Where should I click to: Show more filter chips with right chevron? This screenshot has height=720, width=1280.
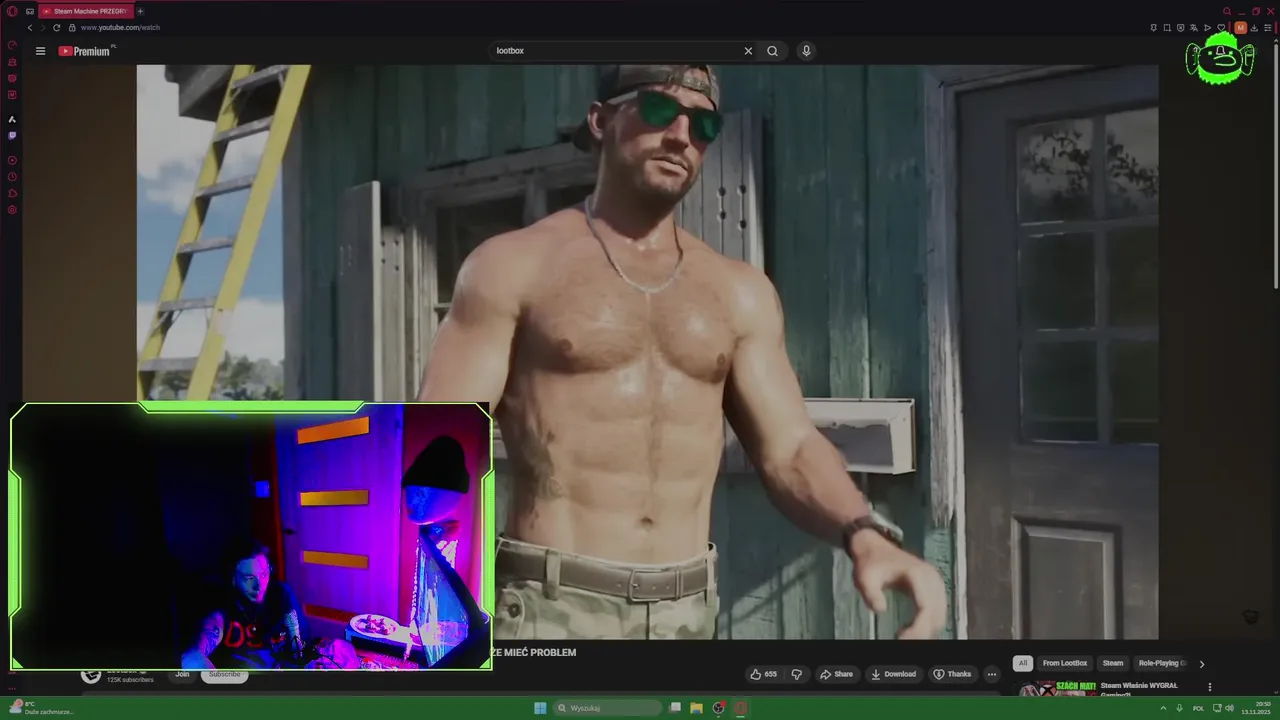(x=1202, y=663)
